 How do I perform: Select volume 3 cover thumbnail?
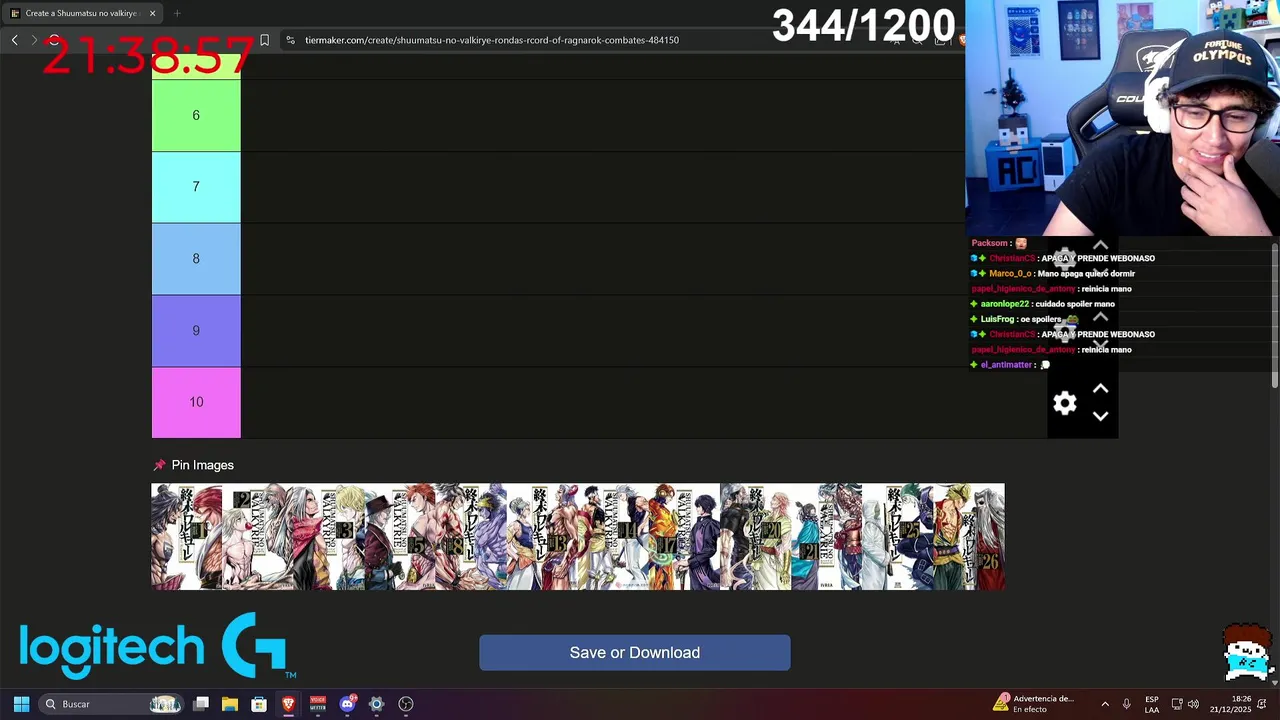328,537
